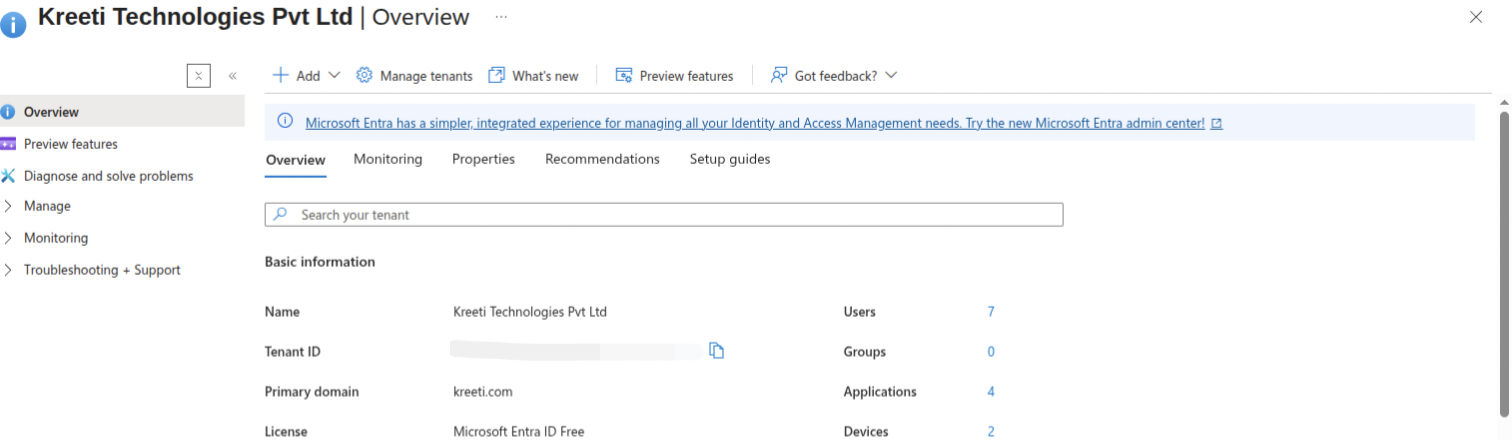The image size is (1512, 440).
Task: Open the Add dropdown in toolbar
Action: pos(307,75)
